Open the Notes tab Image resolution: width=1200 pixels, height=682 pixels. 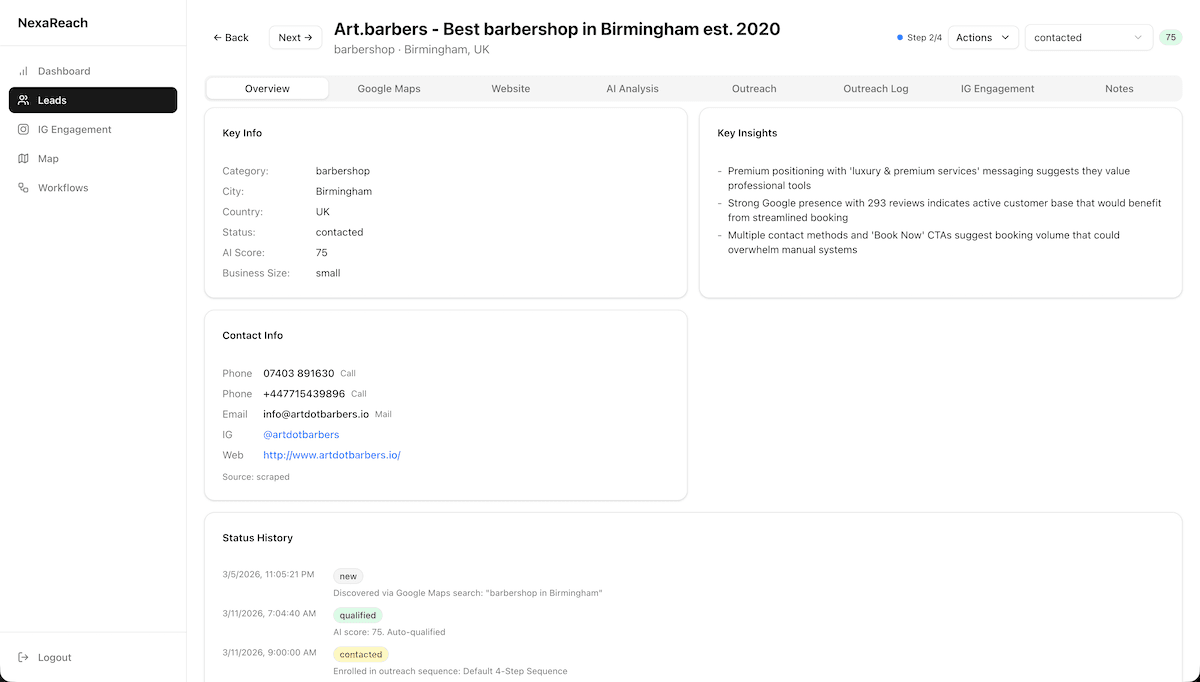[1119, 88]
